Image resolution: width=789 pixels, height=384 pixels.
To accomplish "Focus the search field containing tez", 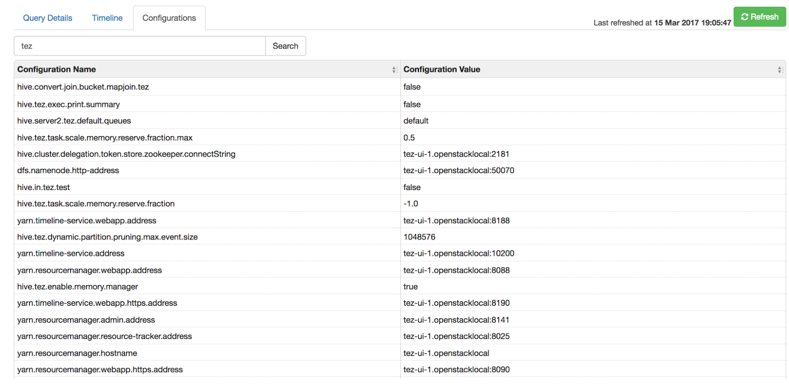I will pyautogui.click(x=139, y=46).
